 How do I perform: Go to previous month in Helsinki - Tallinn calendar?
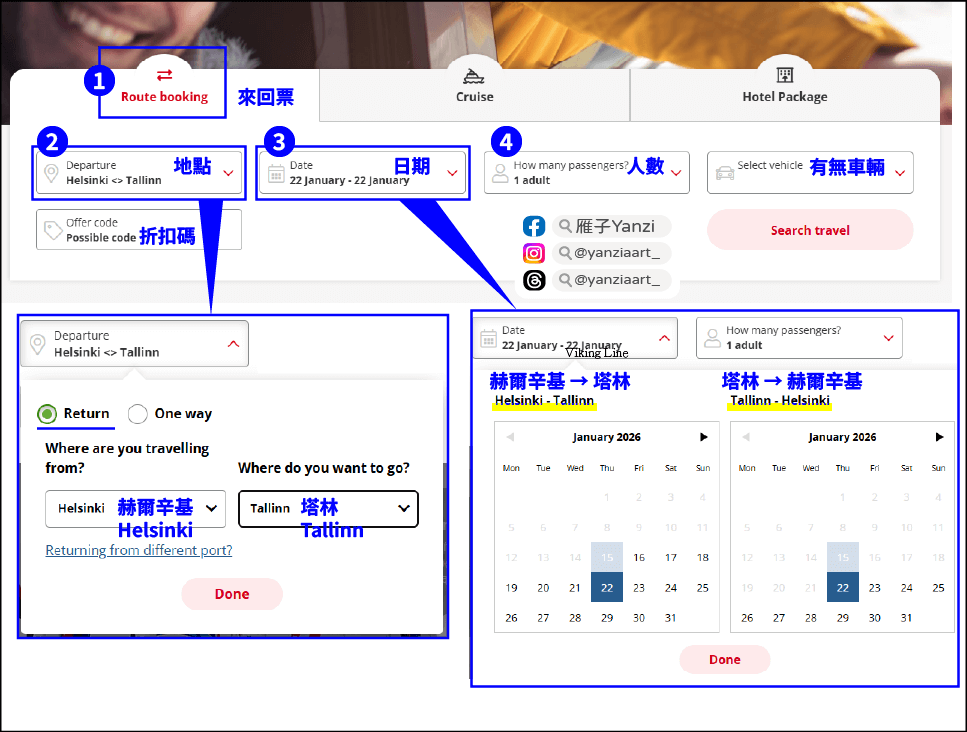tap(510, 437)
